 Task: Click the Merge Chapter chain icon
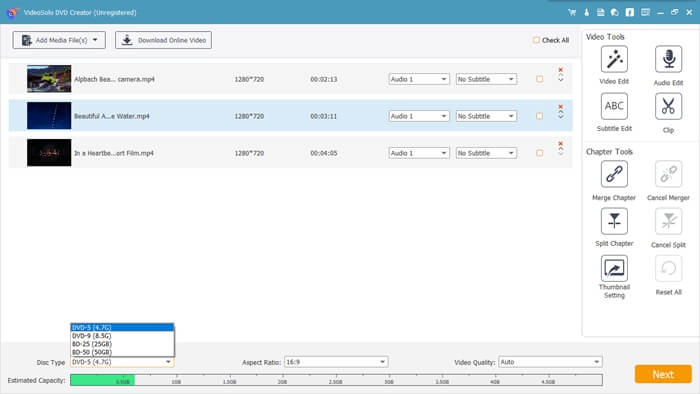[x=614, y=174]
